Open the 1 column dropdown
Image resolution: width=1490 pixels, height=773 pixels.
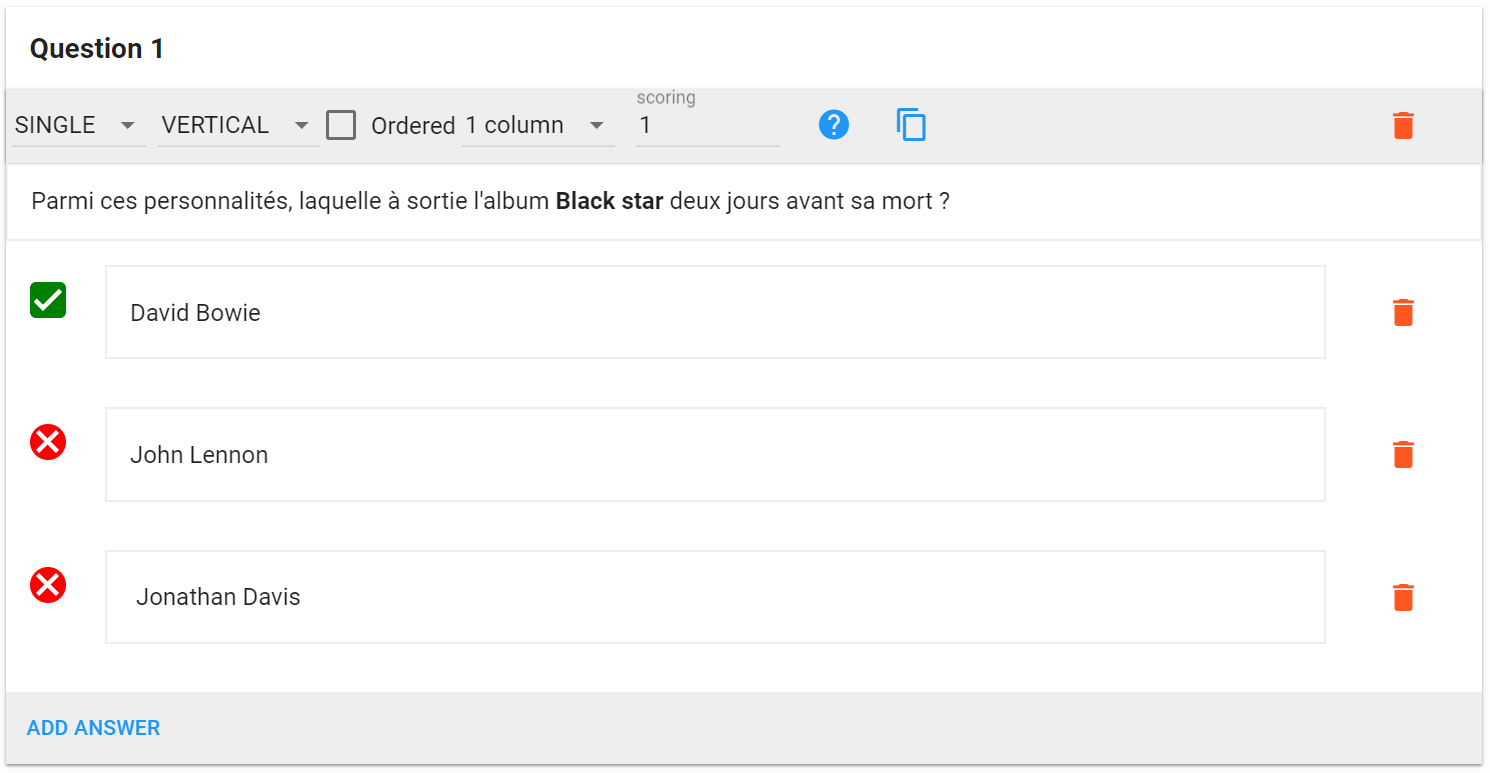click(x=538, y=125)
